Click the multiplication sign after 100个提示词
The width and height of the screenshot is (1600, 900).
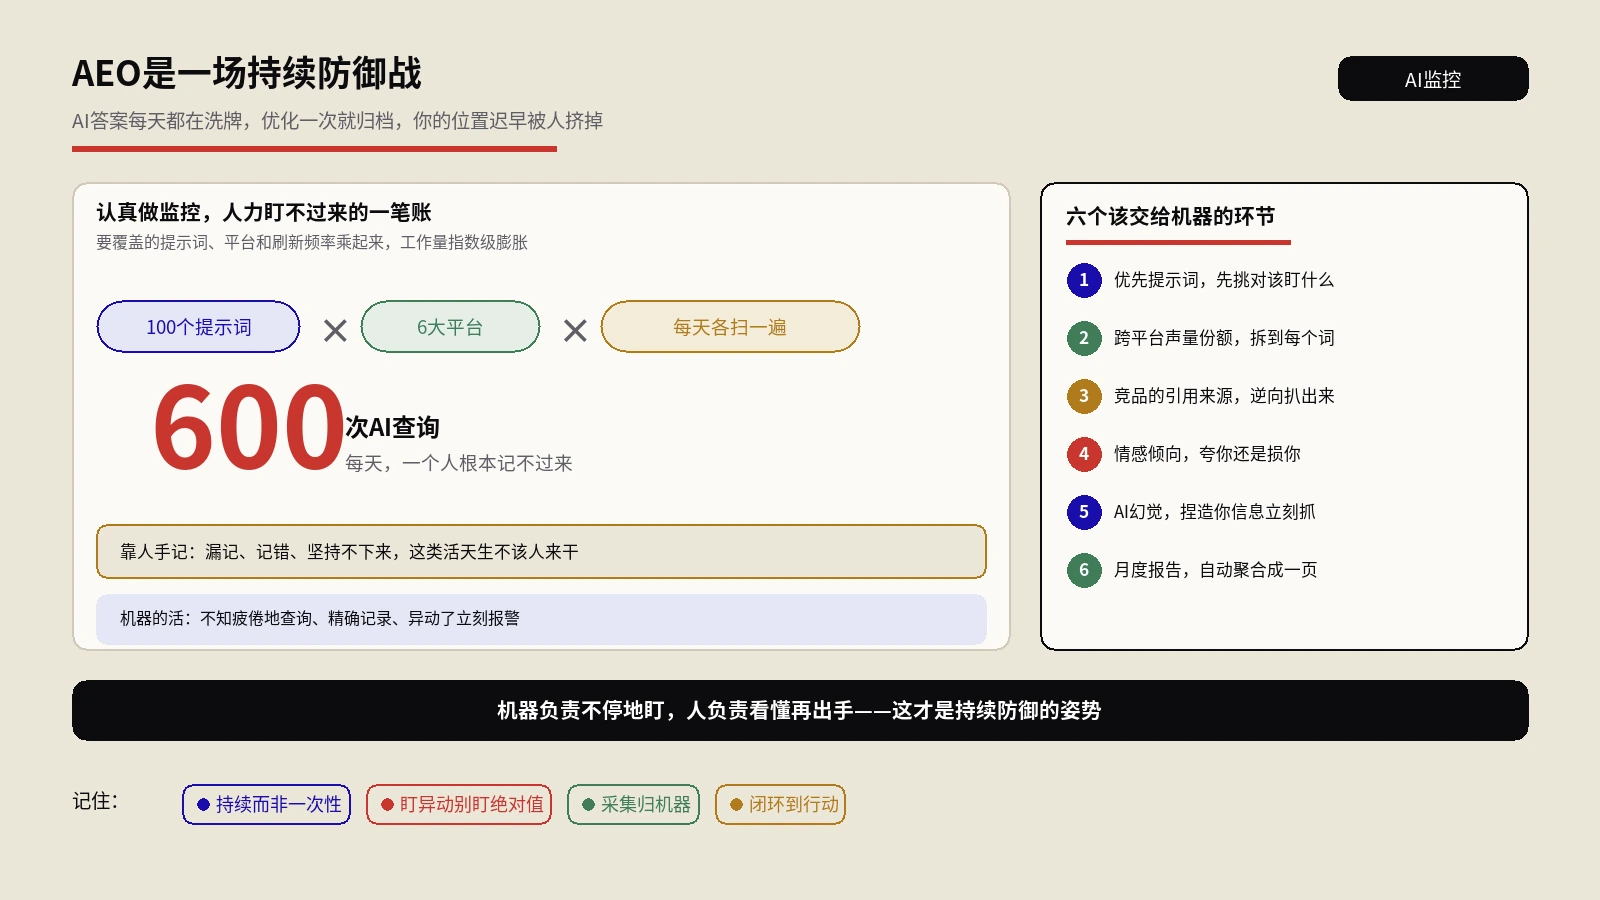click(335, 330)
